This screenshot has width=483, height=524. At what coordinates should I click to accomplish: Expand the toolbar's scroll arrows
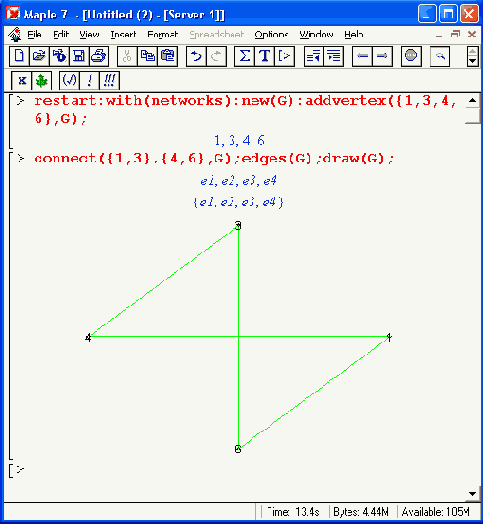[472, 56]
